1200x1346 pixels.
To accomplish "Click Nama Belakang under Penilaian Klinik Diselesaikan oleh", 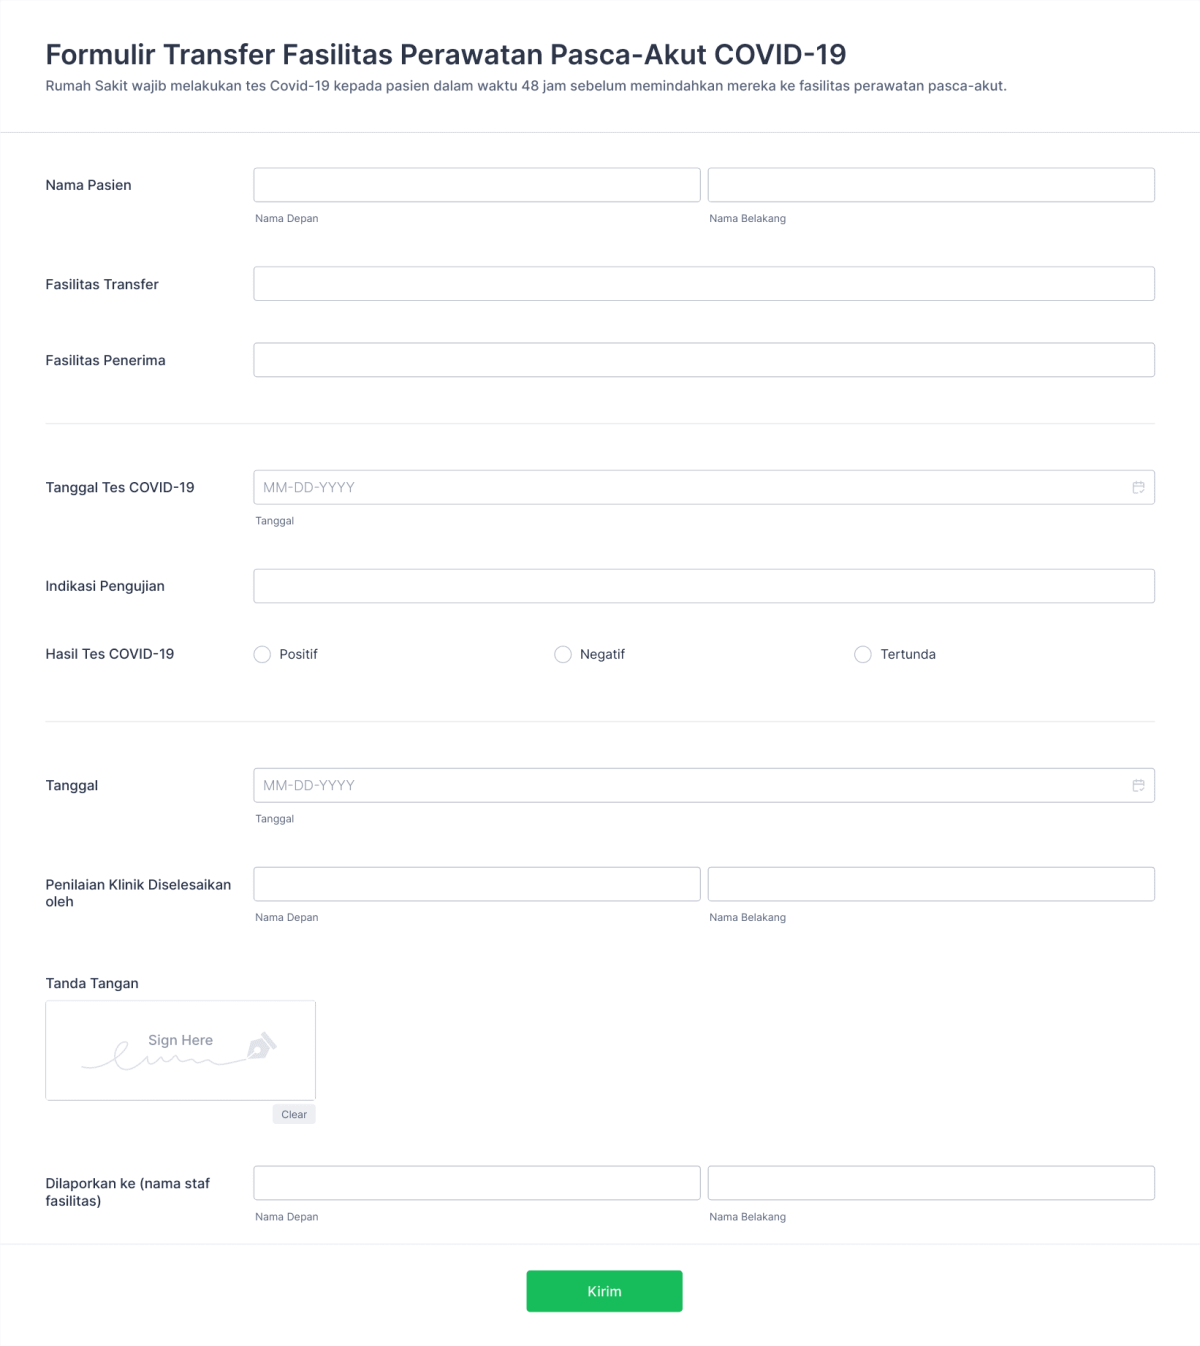I will click(x=931, y=883).
